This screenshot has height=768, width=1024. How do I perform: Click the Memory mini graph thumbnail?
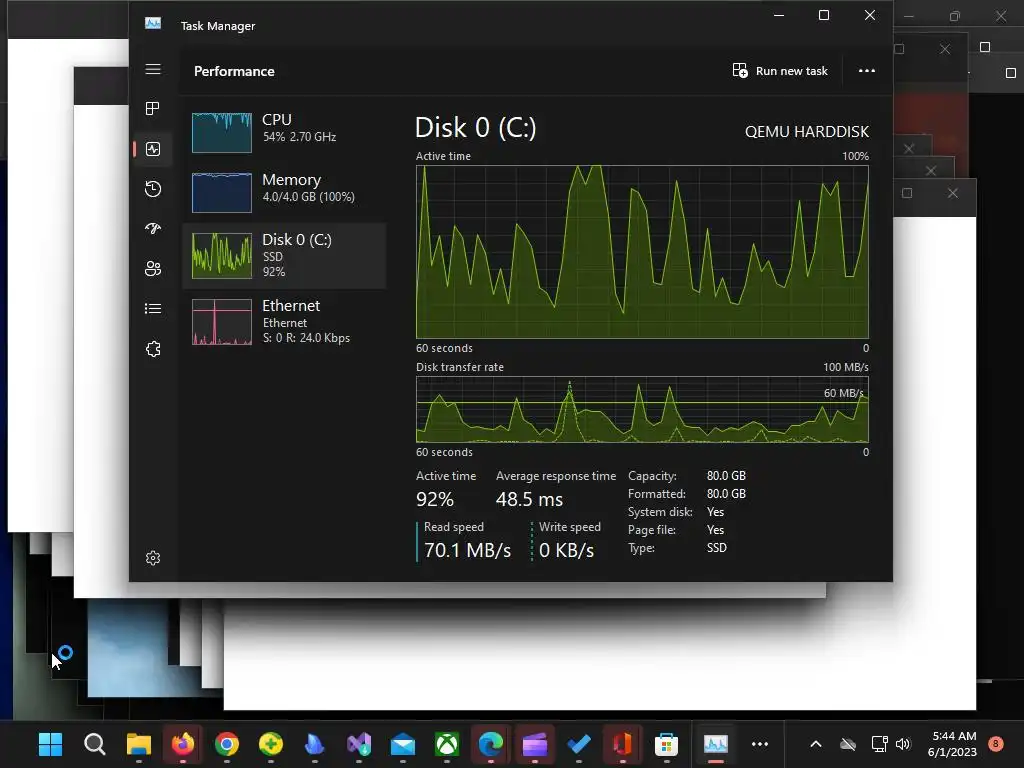tap(222, 193)
